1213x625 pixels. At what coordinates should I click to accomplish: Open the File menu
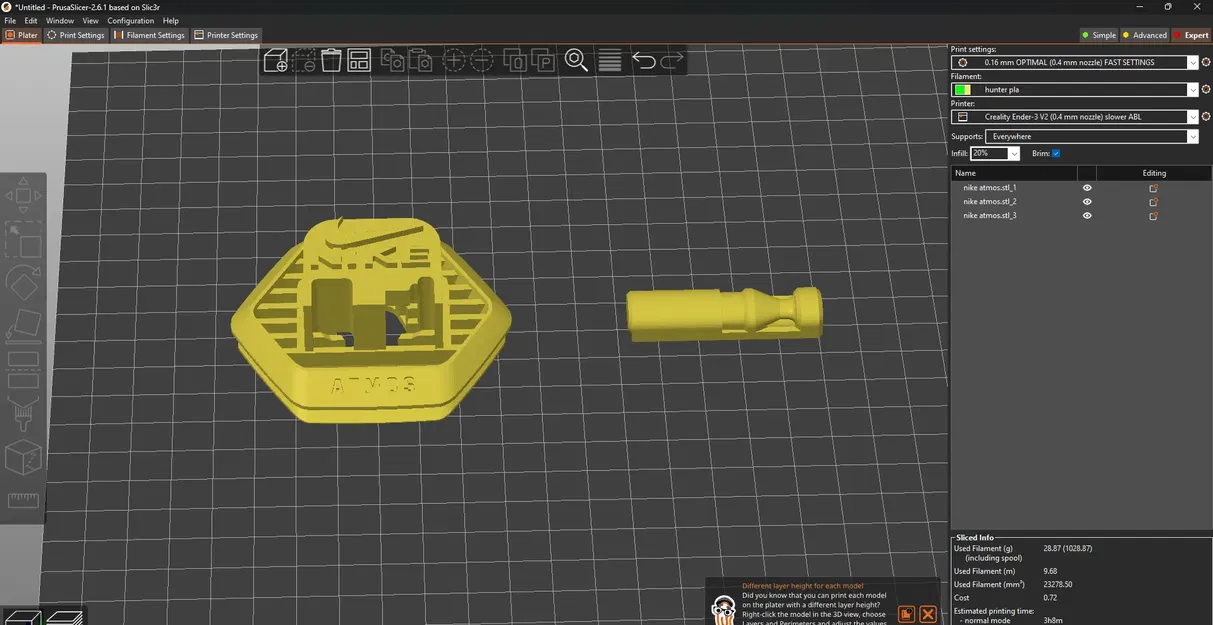click(x=10, y=20)
